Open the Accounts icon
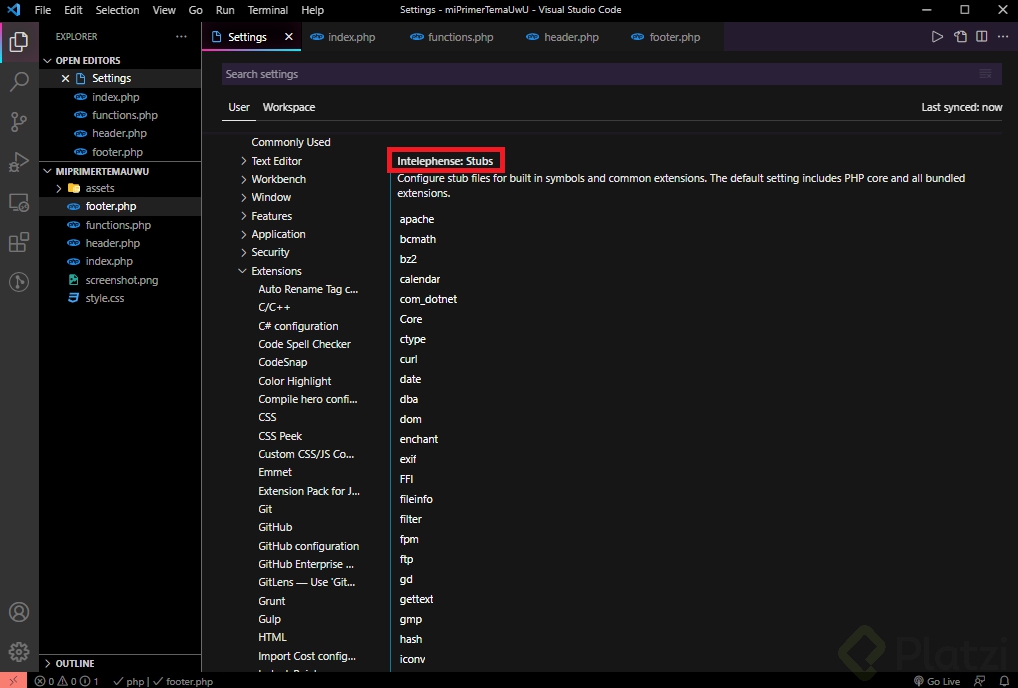 (19, 612)
